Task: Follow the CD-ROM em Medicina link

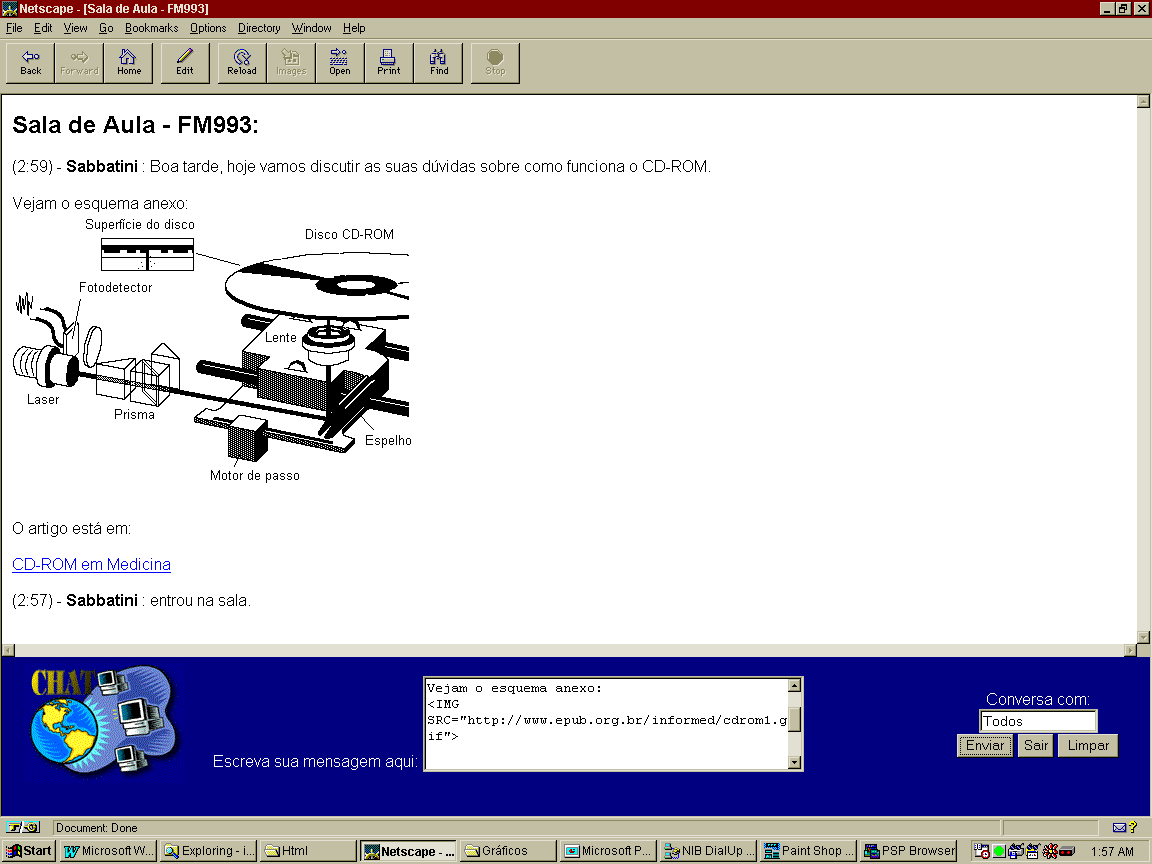Action: [91, 565]
